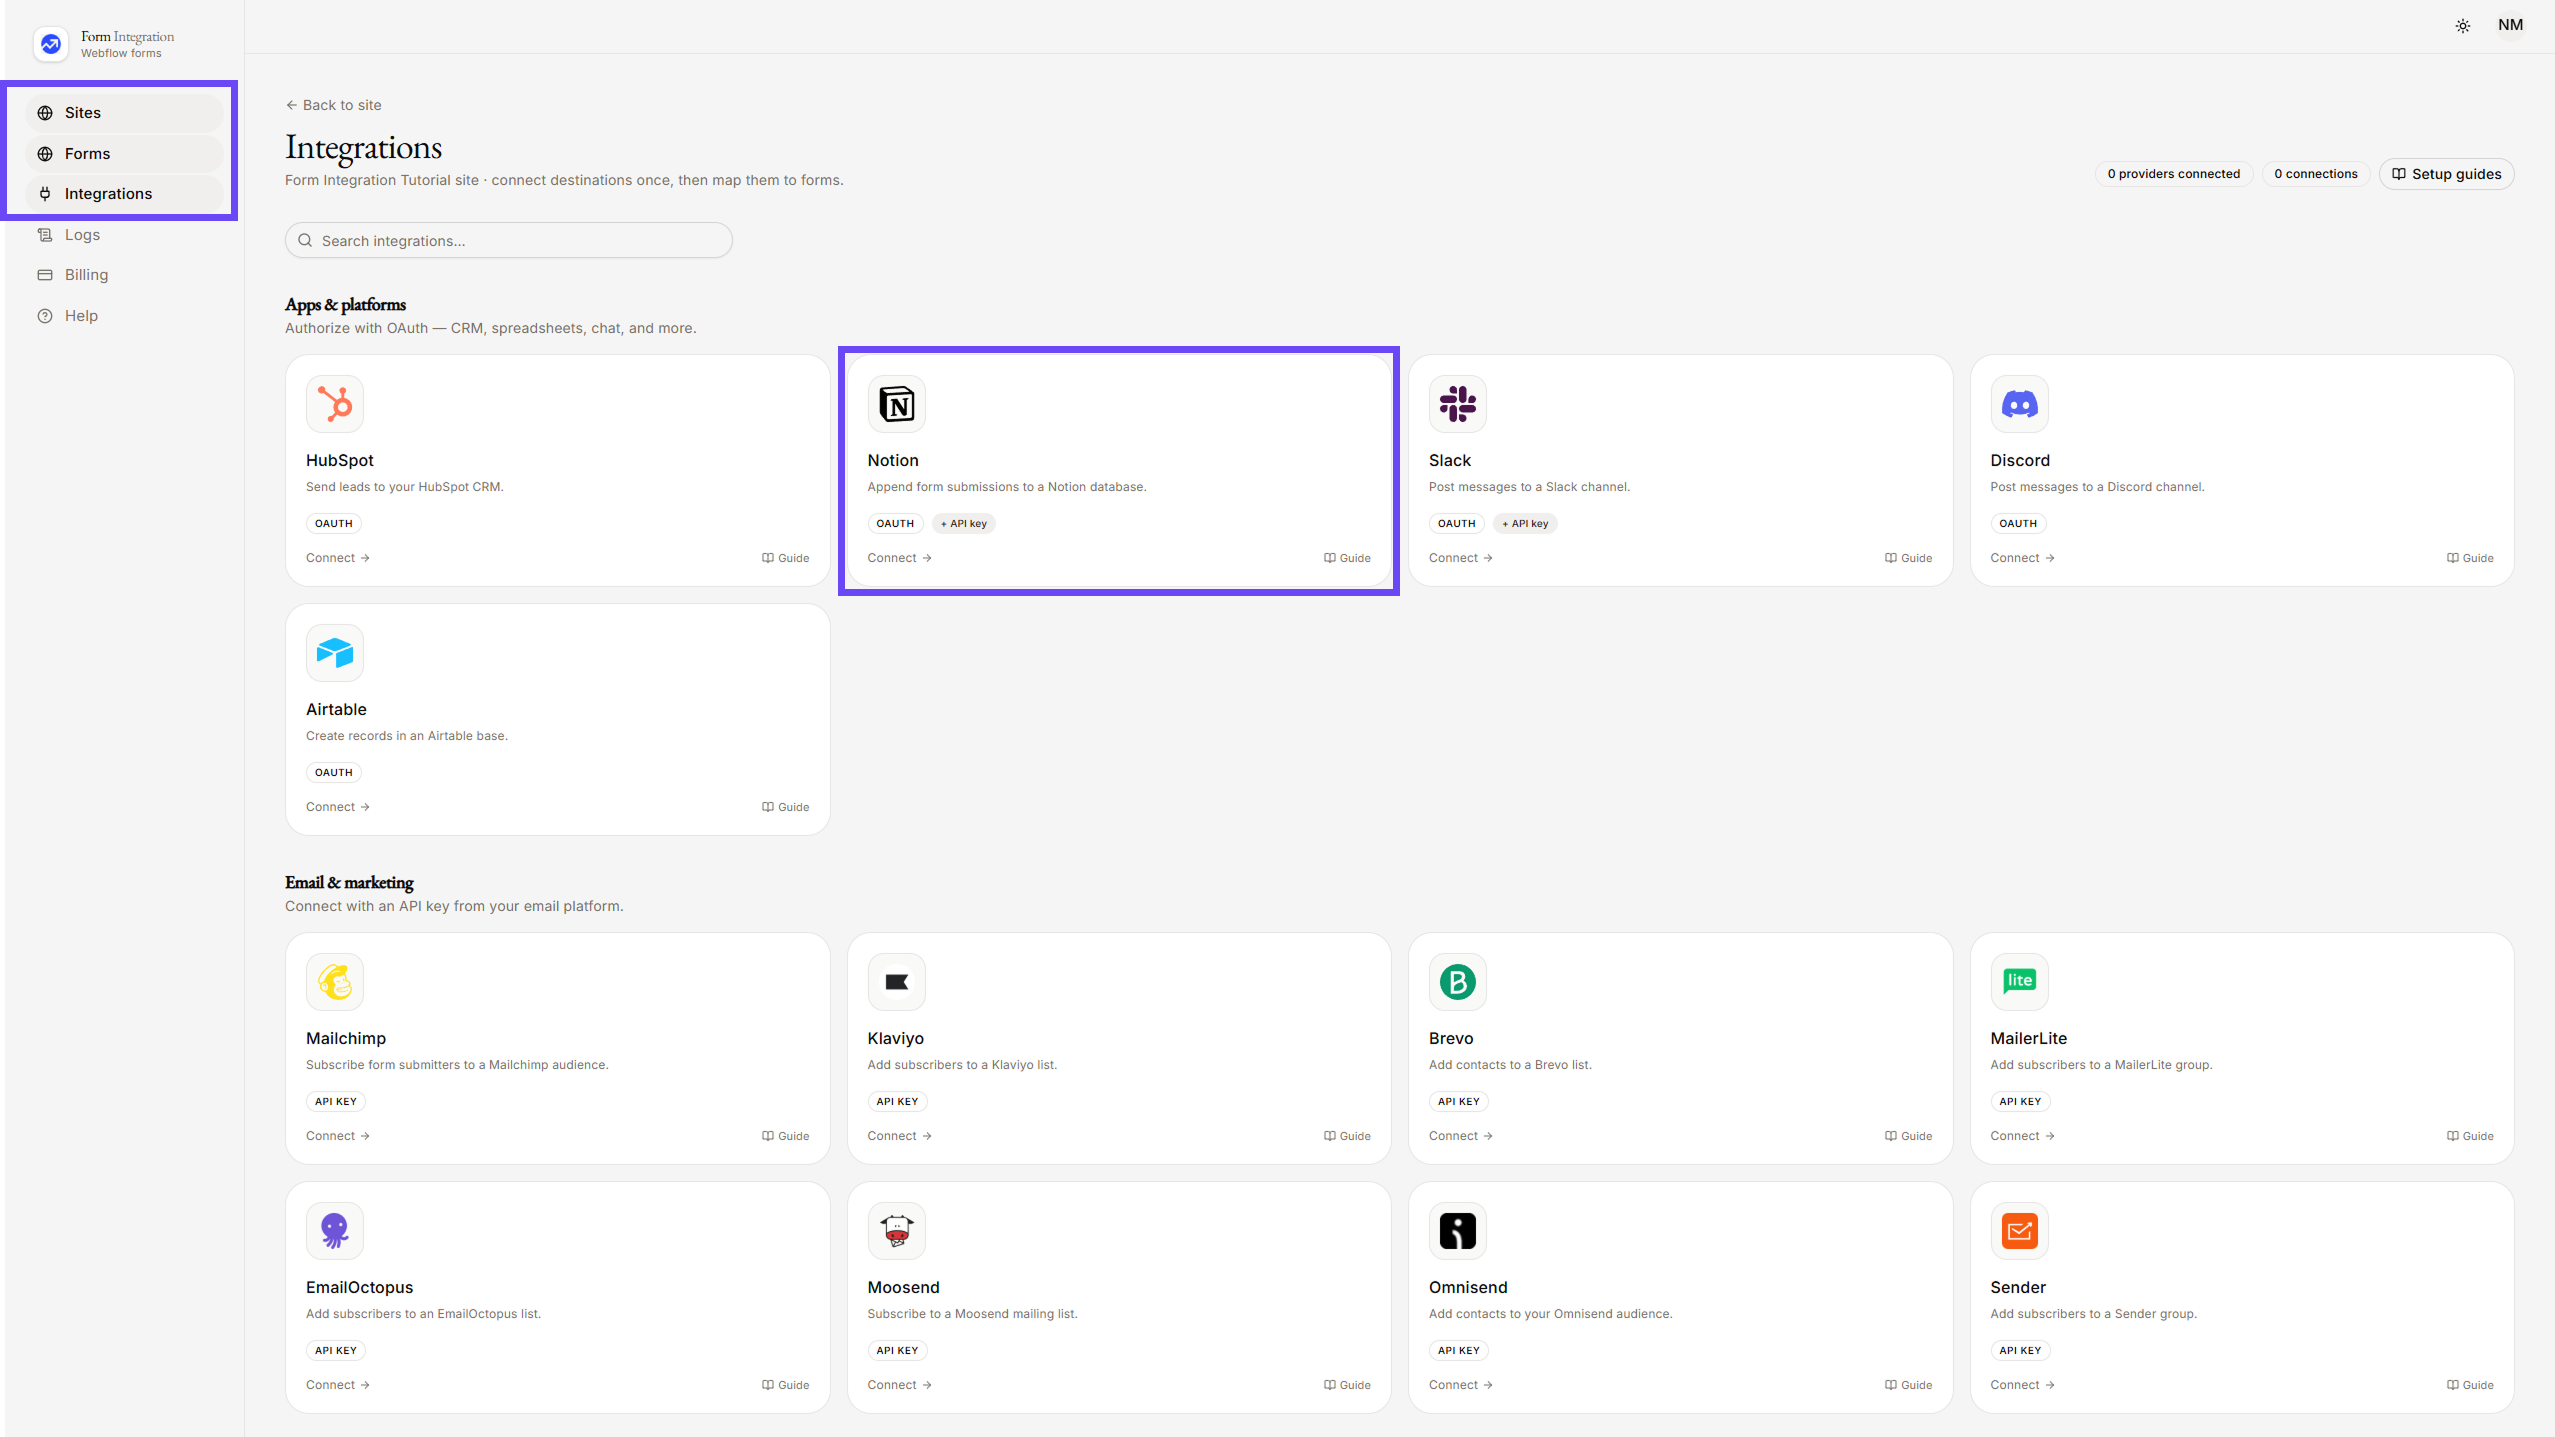Click the Notion '+ API key' tag

point(963,524)
